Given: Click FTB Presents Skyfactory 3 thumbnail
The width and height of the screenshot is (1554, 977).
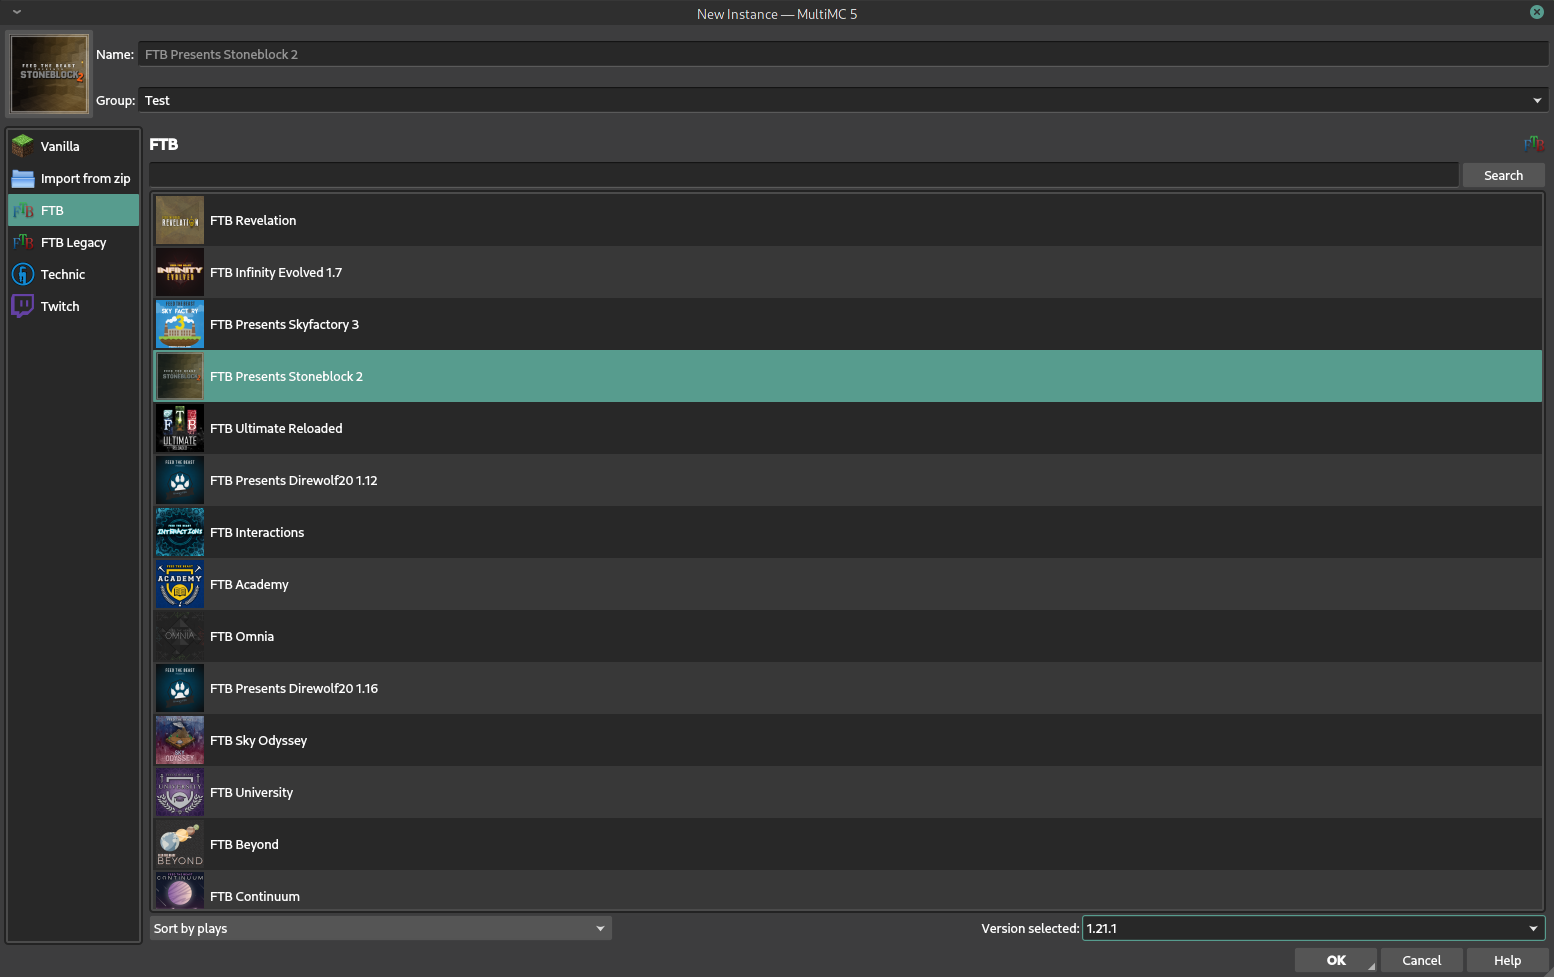Looking at the screenshot, I should (x=180, y=324).
